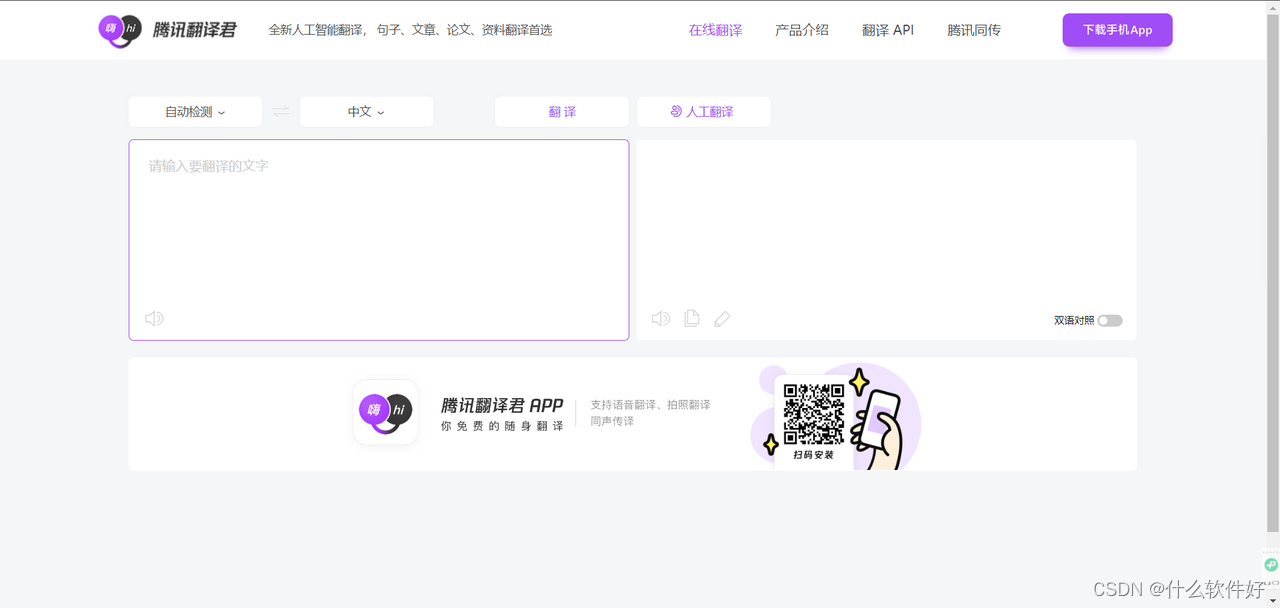The height and width of the screenshot is (608, 1280).
Task: Select the 在线翻译 nav tab
Action: click(715, 30)
